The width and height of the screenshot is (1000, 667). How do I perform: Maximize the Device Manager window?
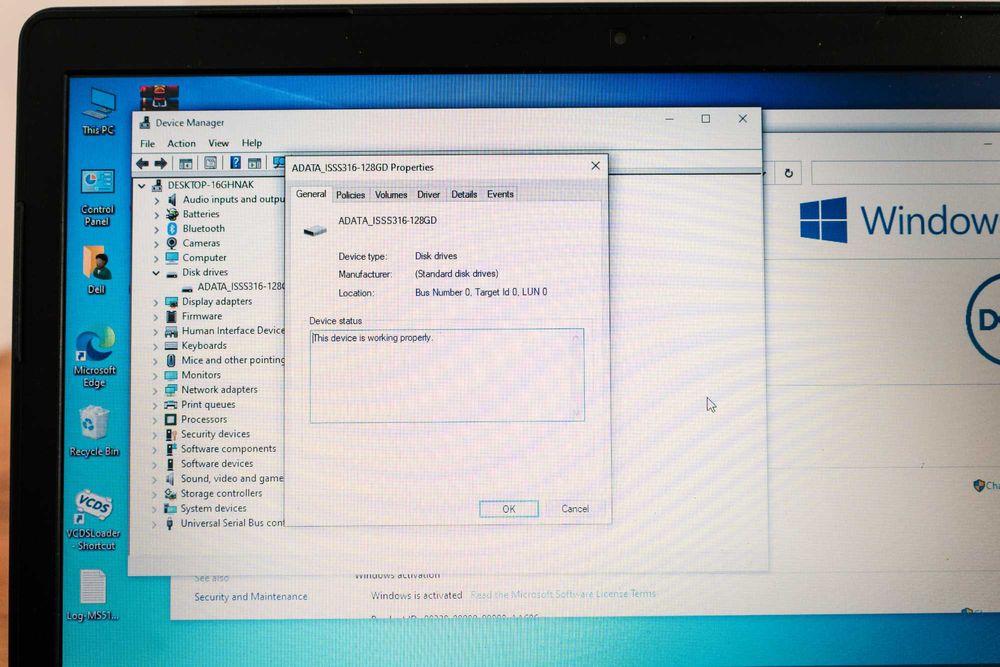pyautogui.click(x=705, y=119)
